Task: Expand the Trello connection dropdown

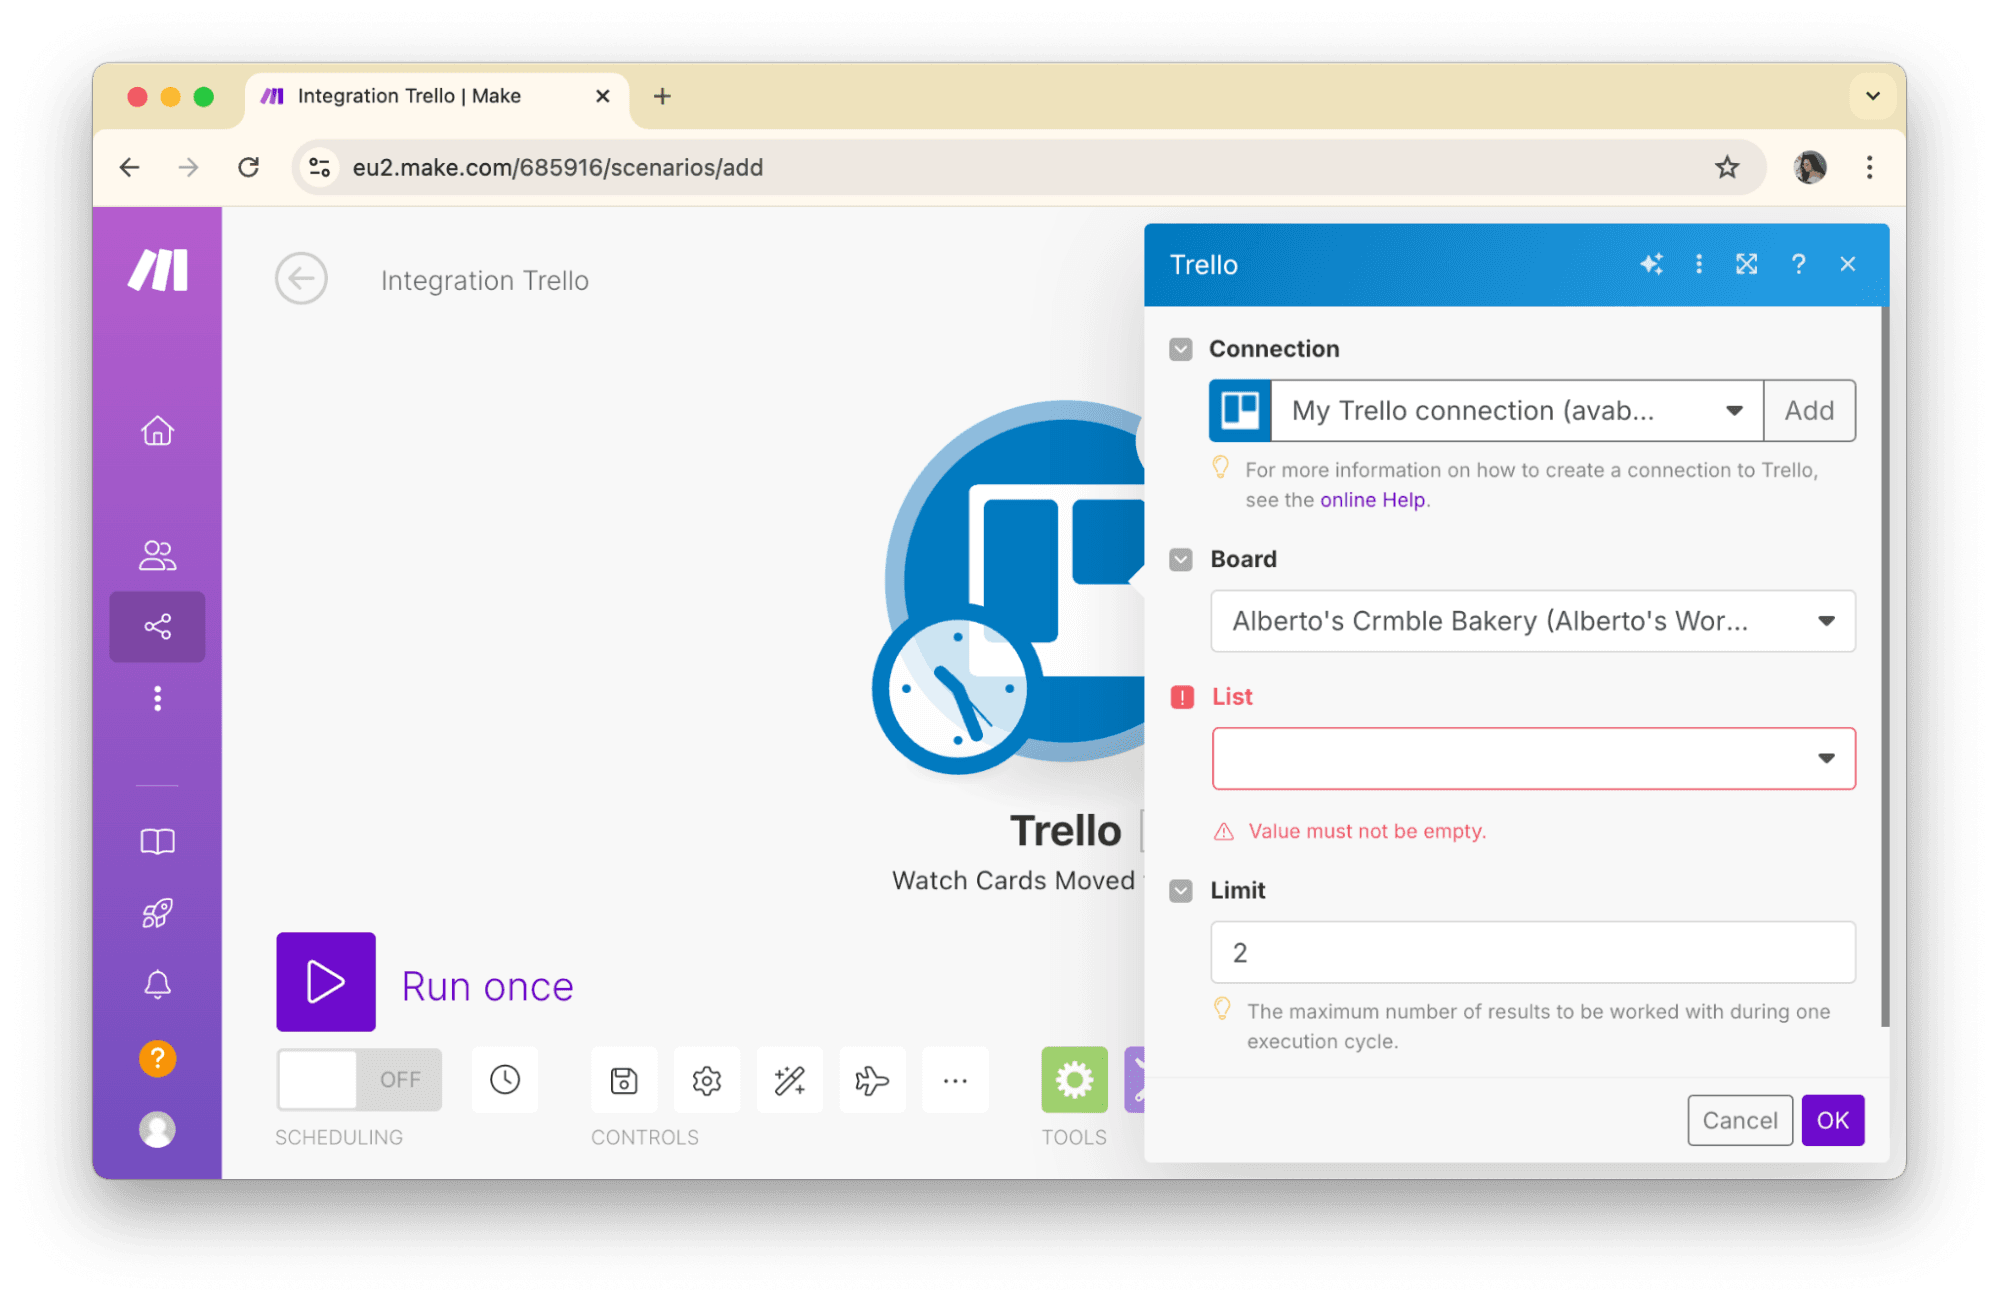Action: (1514, 411)
